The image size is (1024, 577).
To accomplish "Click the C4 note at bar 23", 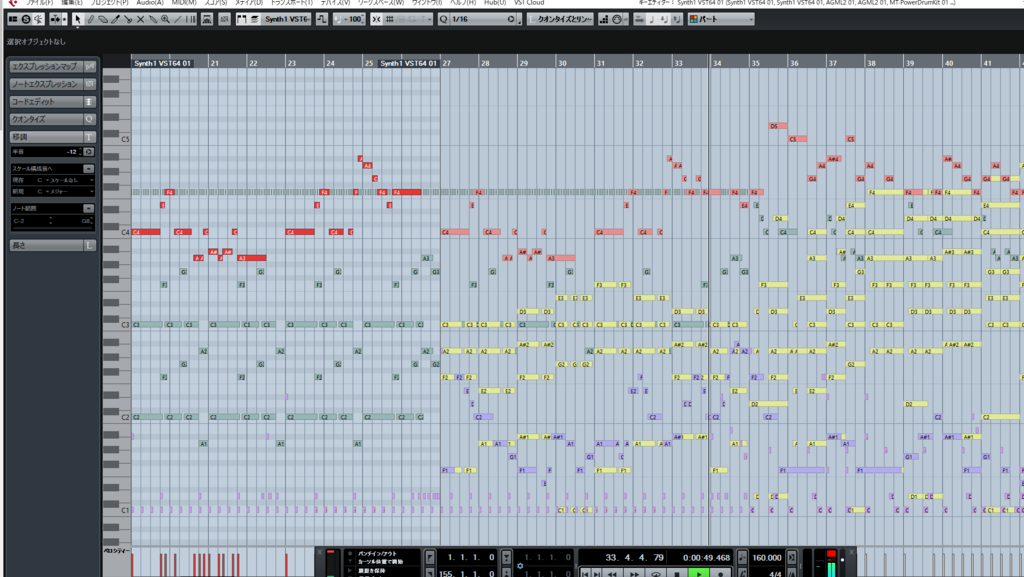I will [x=300, y=232].
